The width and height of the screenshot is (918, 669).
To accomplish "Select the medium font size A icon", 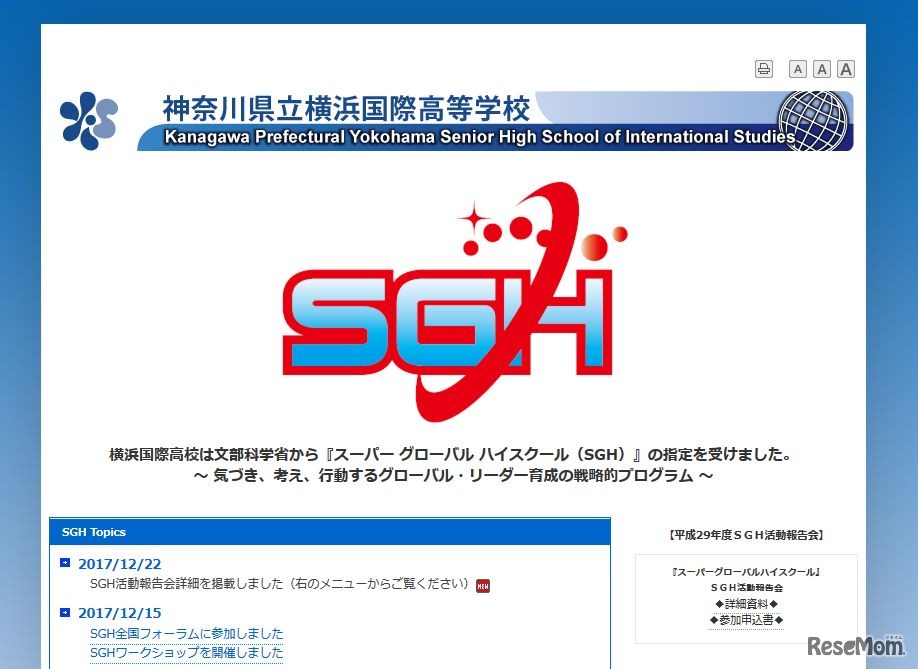I will (x=821, y=68).
